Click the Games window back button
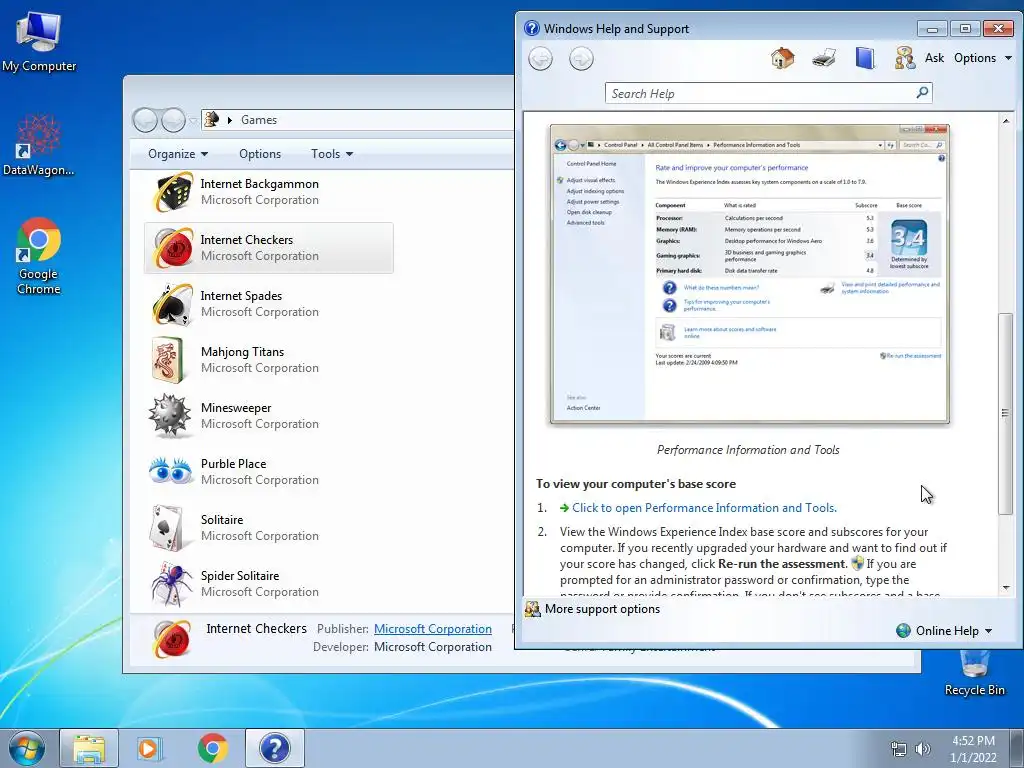The width and height of the screenshot is (1024, 768). click(145, 120)
